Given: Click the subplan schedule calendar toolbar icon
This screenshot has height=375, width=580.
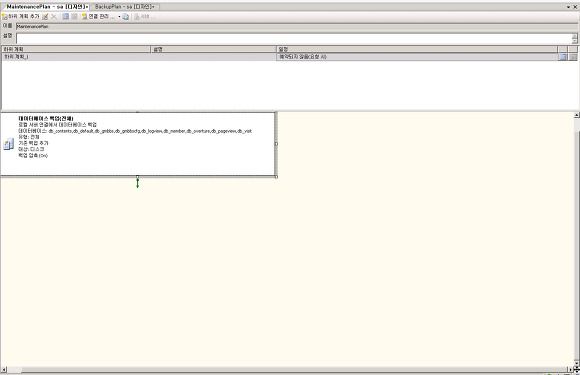Looking at the screenshot, I should [x=65, y=17].
